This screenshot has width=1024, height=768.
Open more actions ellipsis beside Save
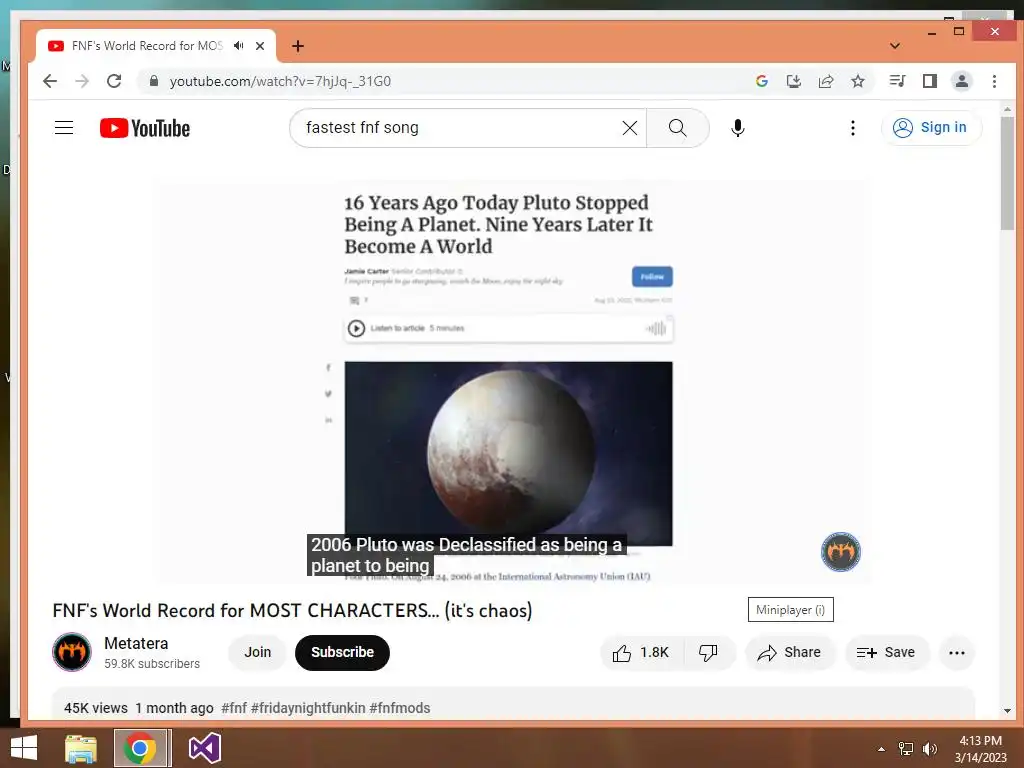pos(957,652)
